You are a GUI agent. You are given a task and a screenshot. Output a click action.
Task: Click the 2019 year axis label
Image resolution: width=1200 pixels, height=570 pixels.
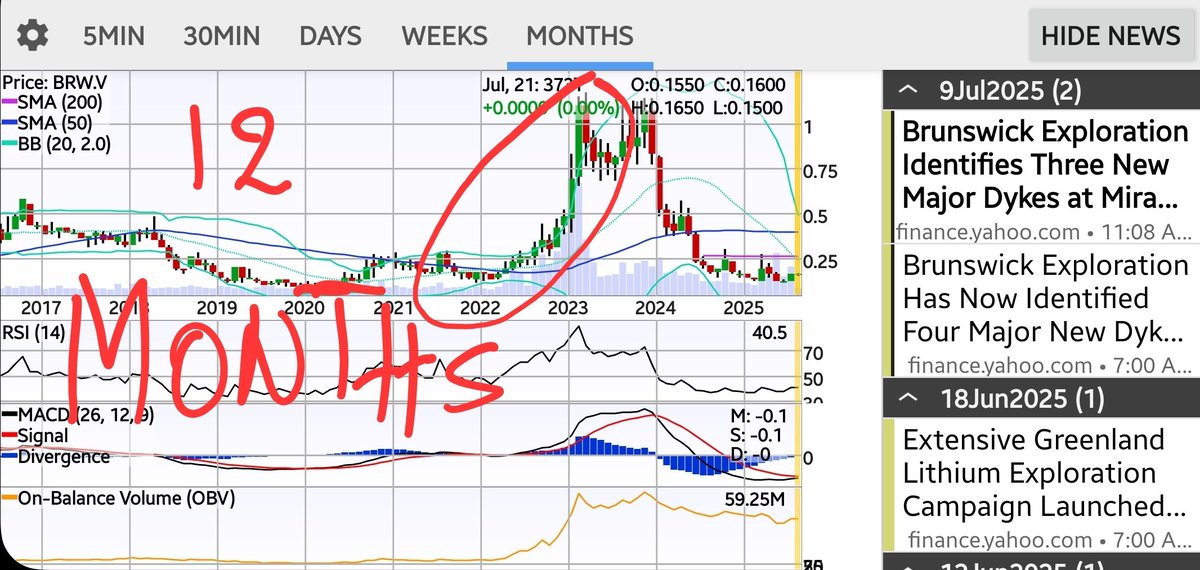click(x=218, y=307)
